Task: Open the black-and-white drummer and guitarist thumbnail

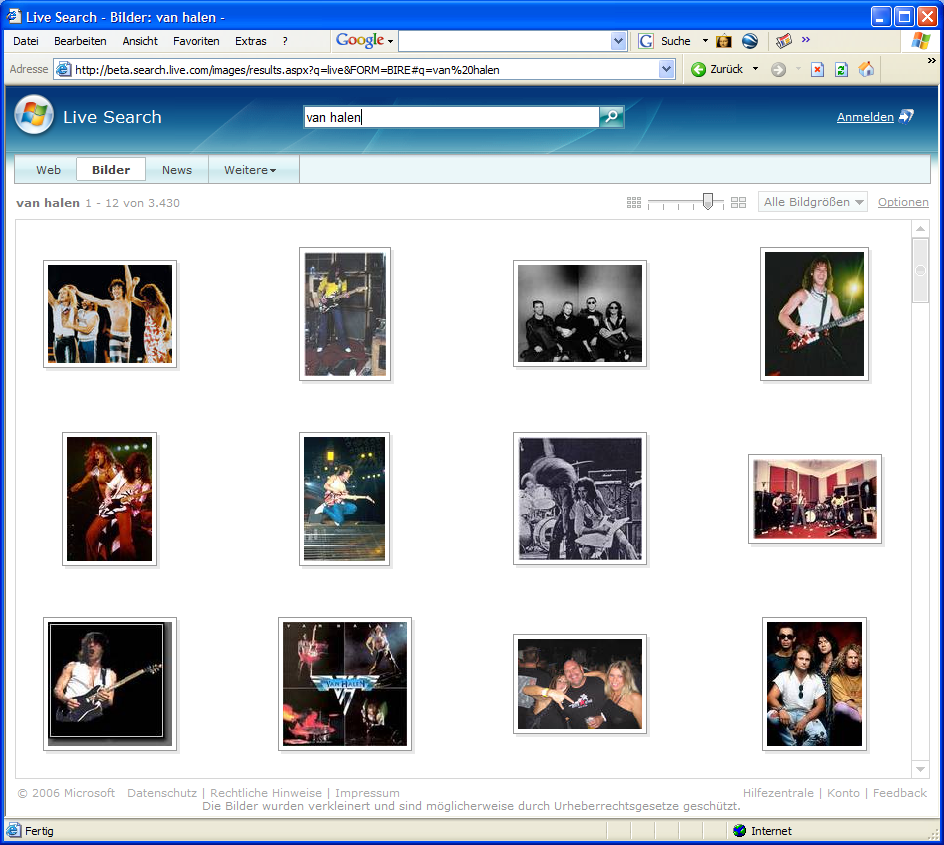Action: click(x=580, y=498)
